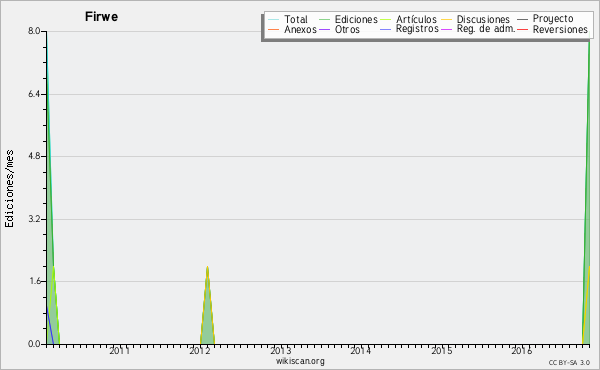Click the 3.2 y-axis value

click(x=34, y=219)
